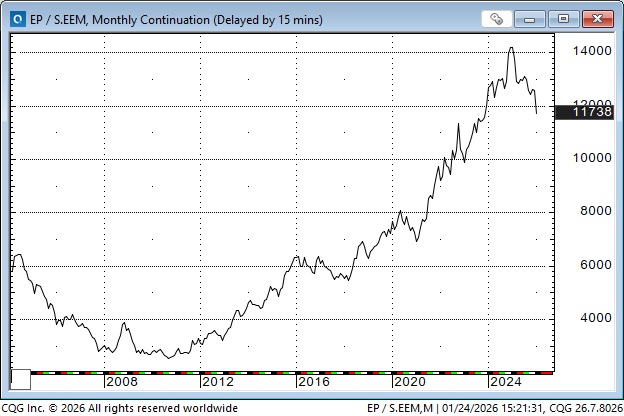The height and width of the screenshot is (416, 624).
Task: Click the 2008 label on time axis
Action: pos(121,382)
